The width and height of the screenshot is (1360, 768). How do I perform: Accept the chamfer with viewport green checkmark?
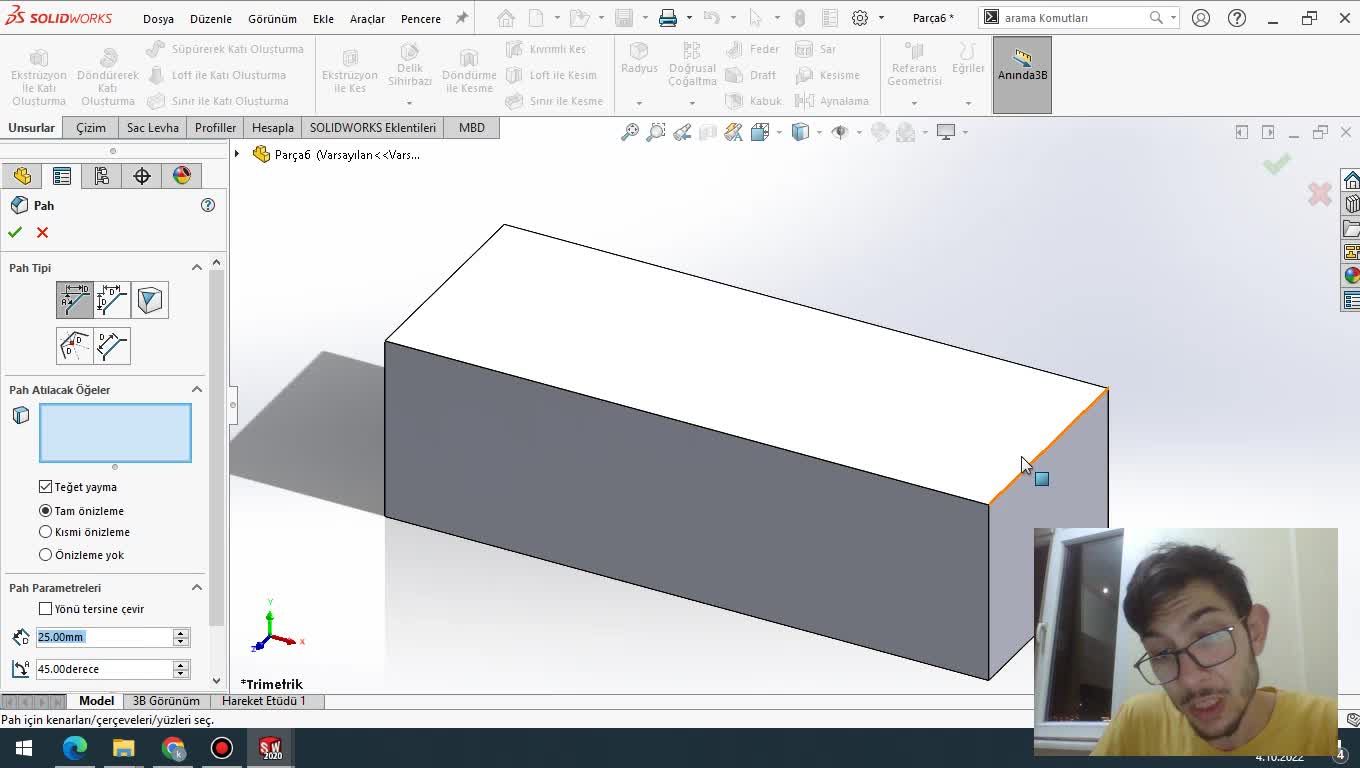[1276, 164]
